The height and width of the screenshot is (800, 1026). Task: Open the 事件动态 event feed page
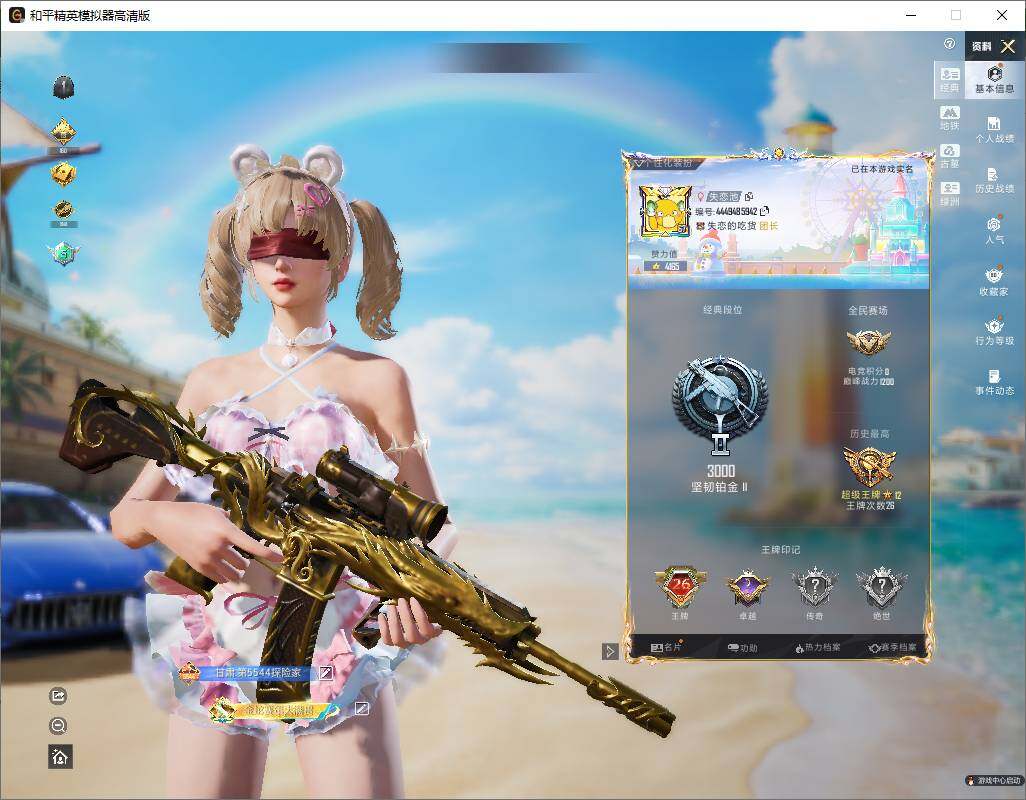coord(994,382)
